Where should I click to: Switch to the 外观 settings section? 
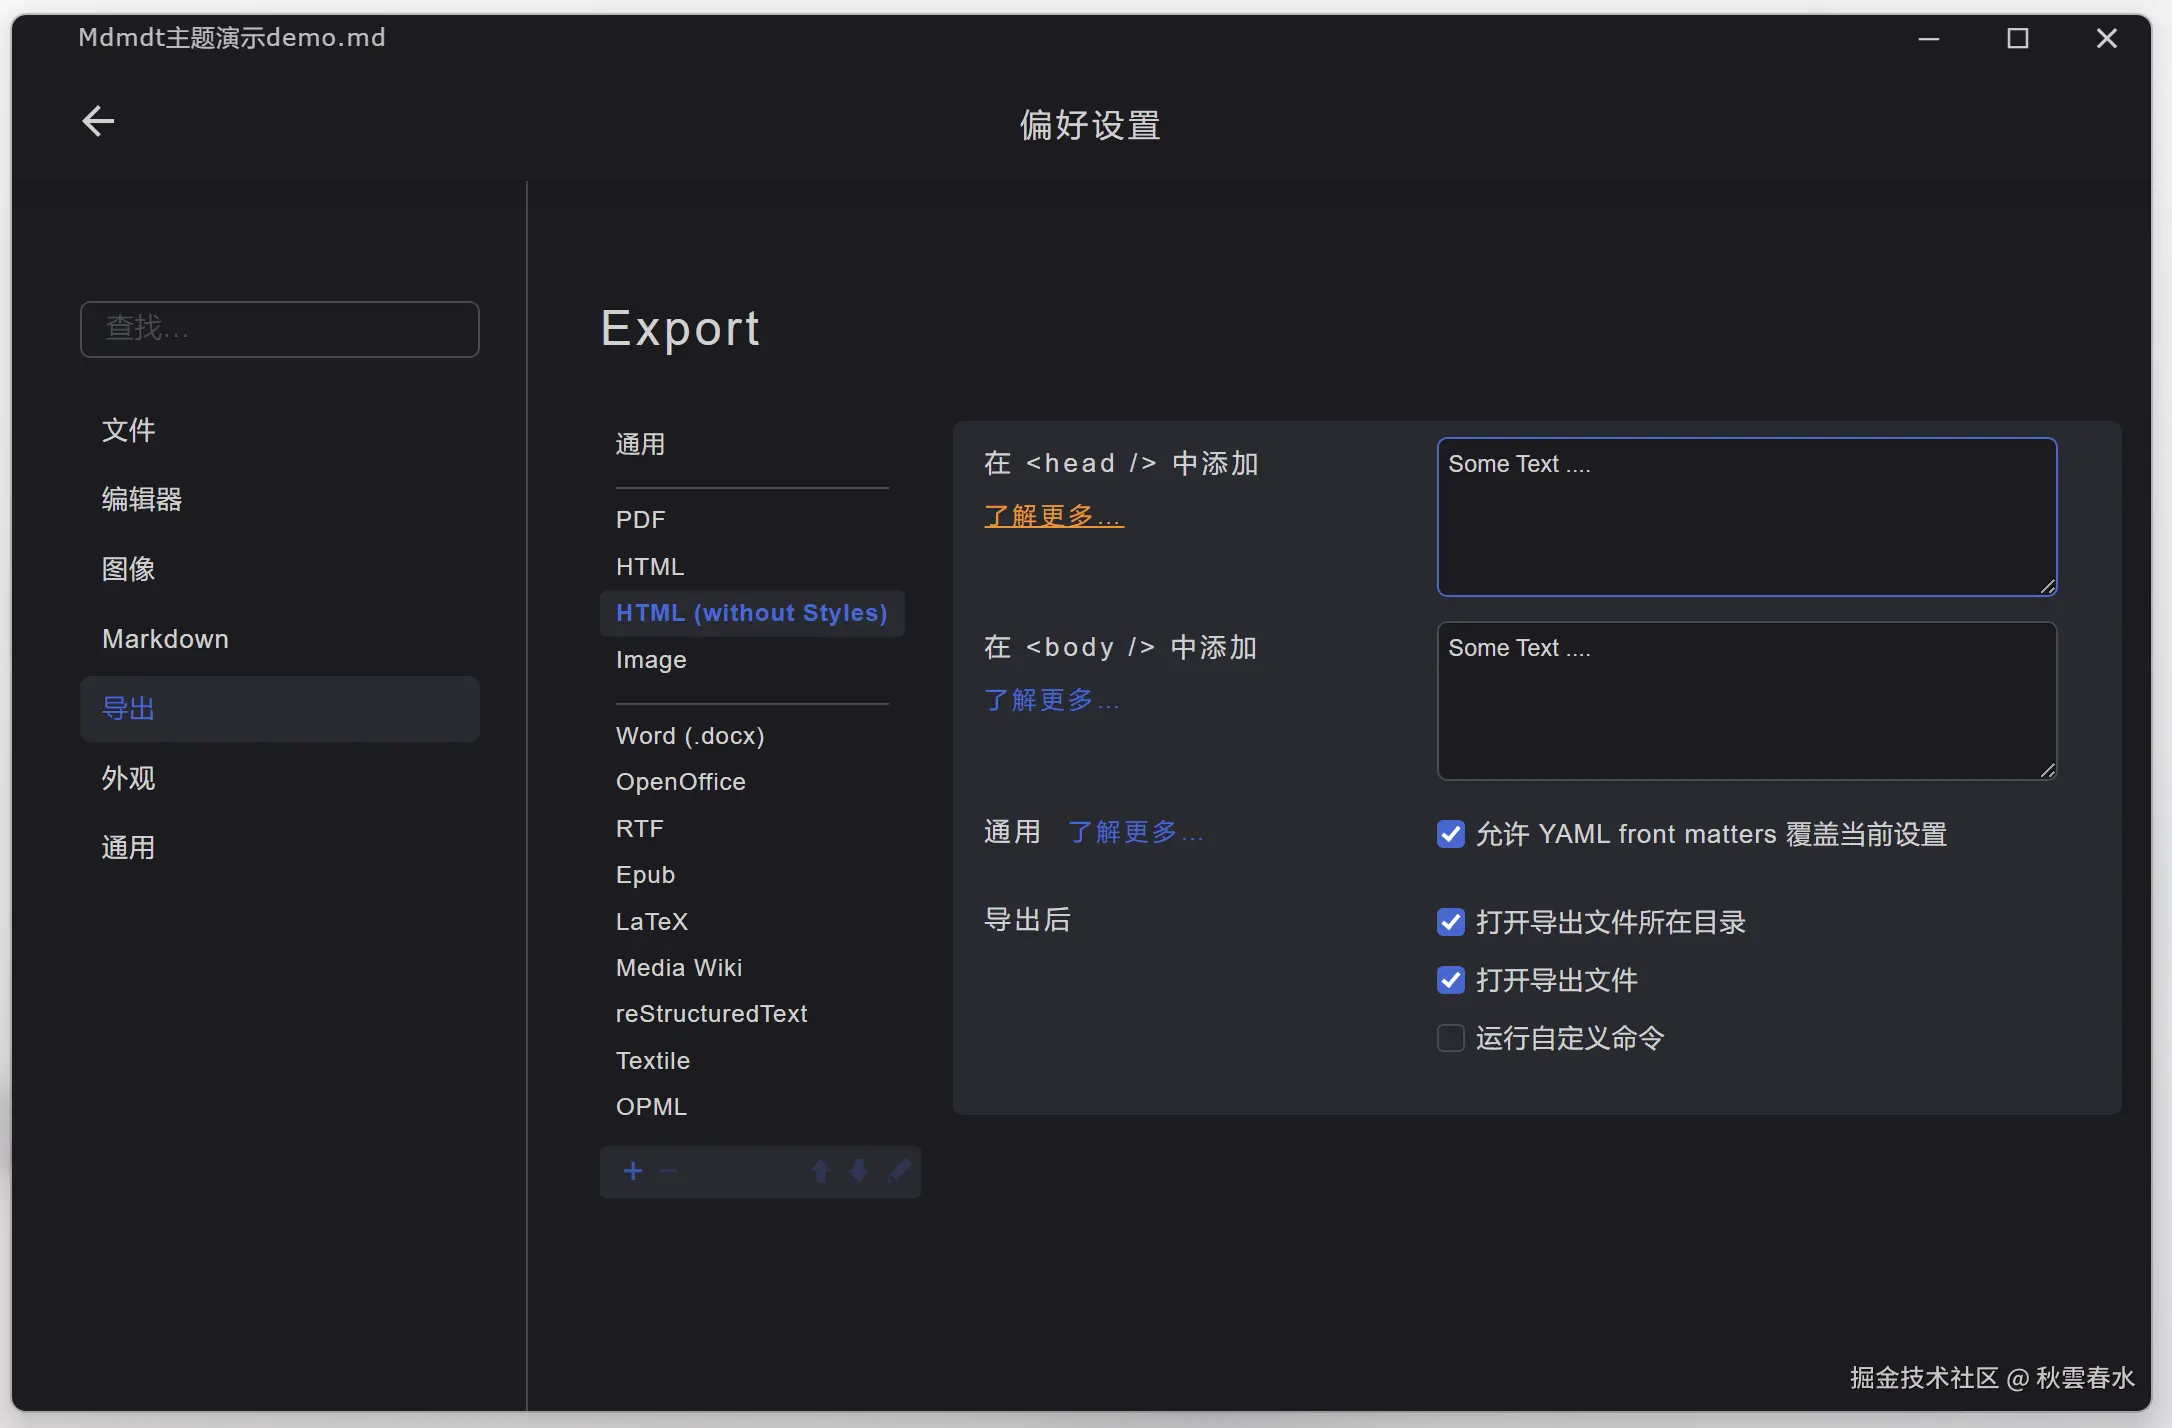[128, 777]
